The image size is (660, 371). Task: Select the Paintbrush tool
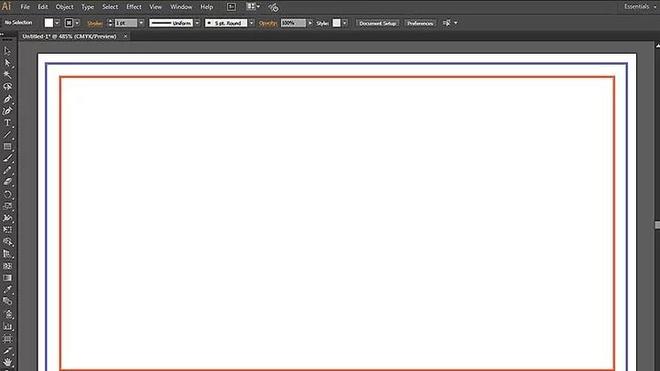7,158
